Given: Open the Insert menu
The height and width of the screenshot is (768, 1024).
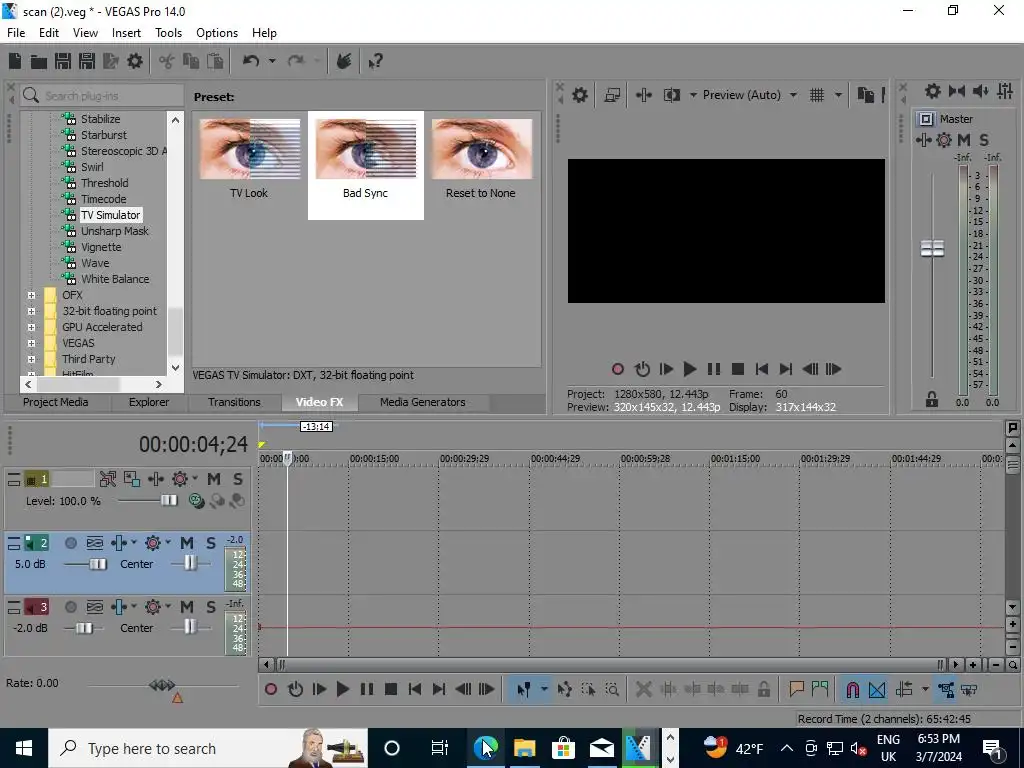Looking at the screenshot, I should click(126, 33).
